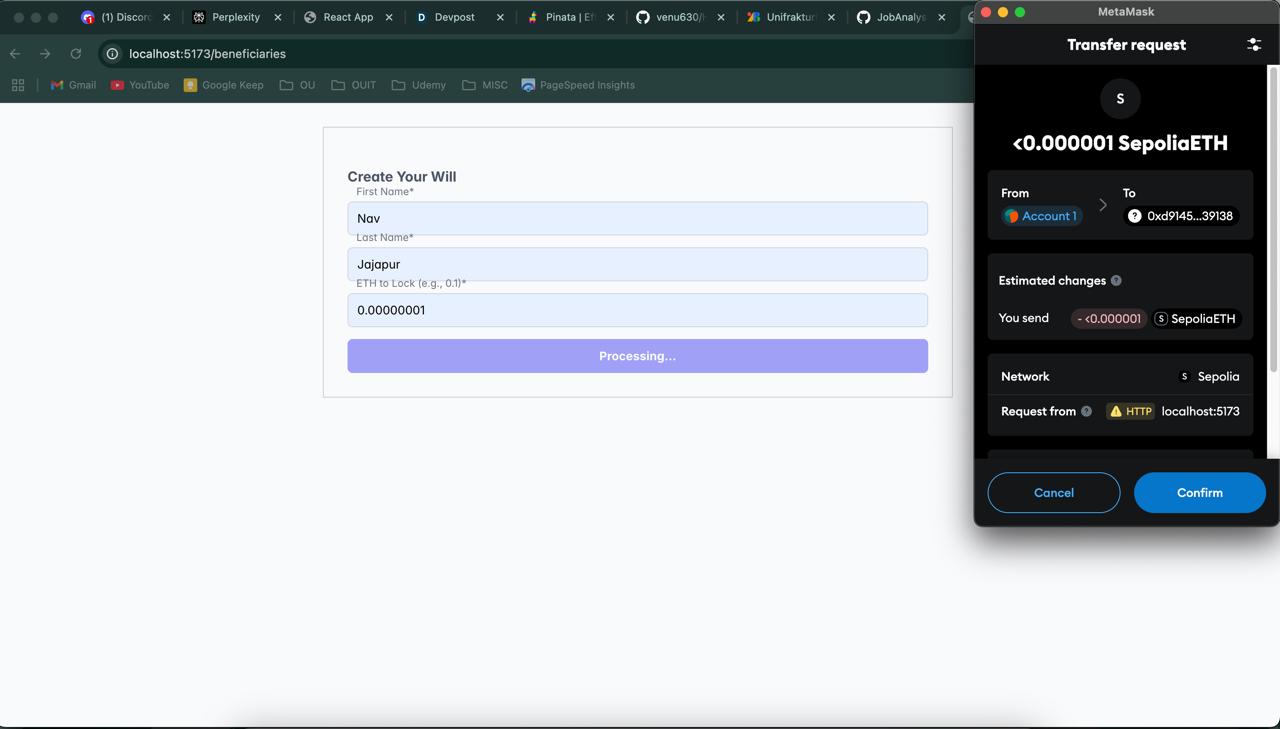Click the address bar URL localhost:5173/beneficiaries
The image size is (1280, 729).
pyautogui.click(x=207, y=54)
